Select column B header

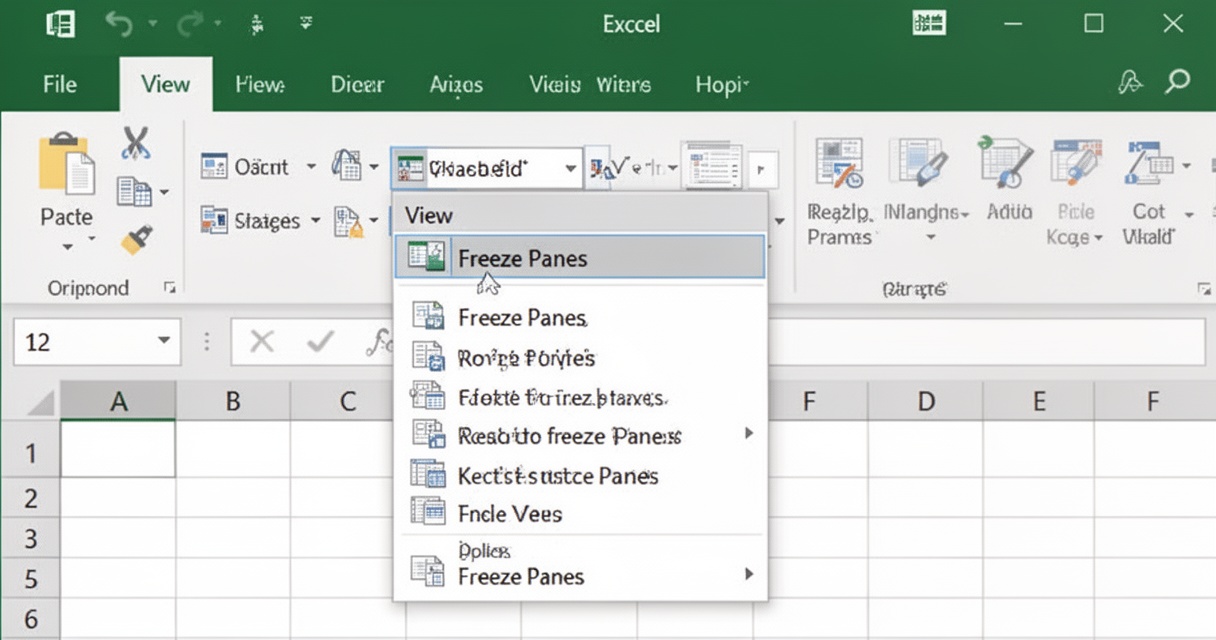tap(233, 401)
